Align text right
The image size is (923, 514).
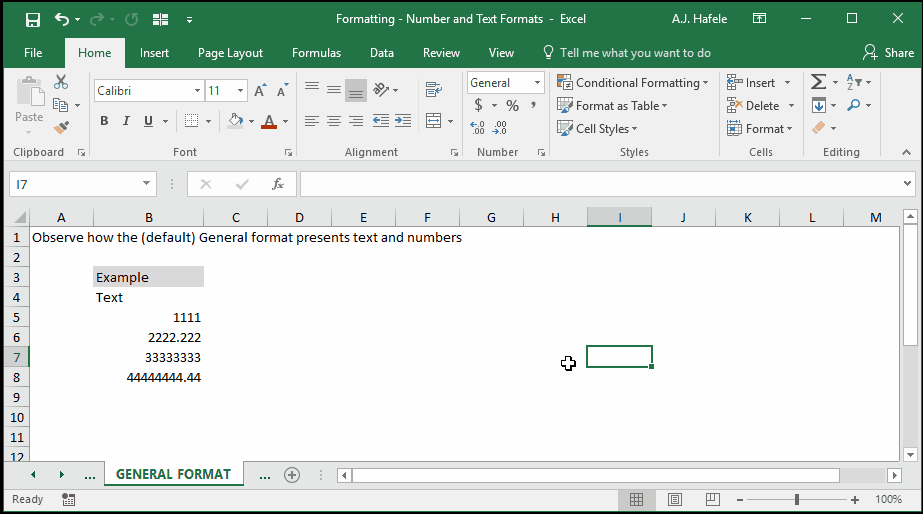356,121
